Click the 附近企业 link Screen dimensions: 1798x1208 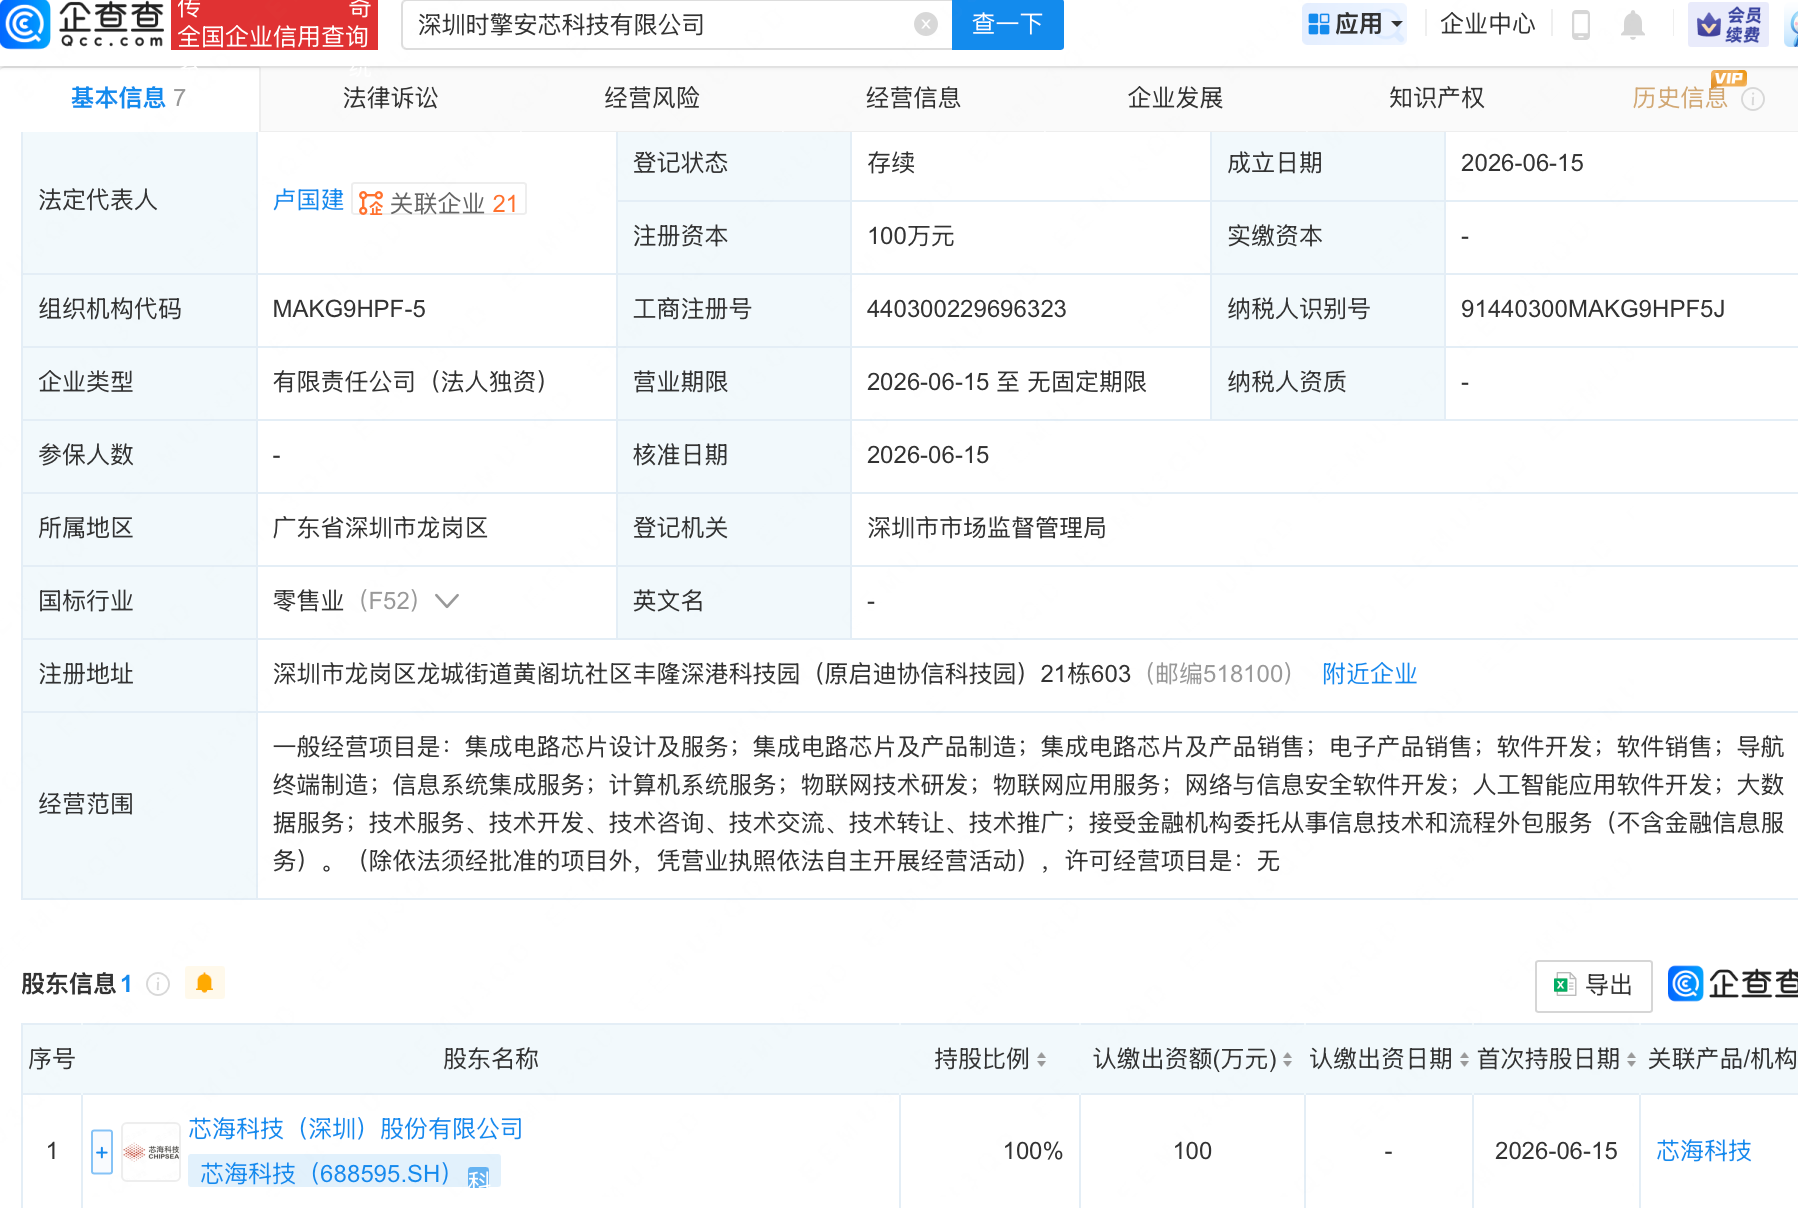click(x=1370, y=674)
